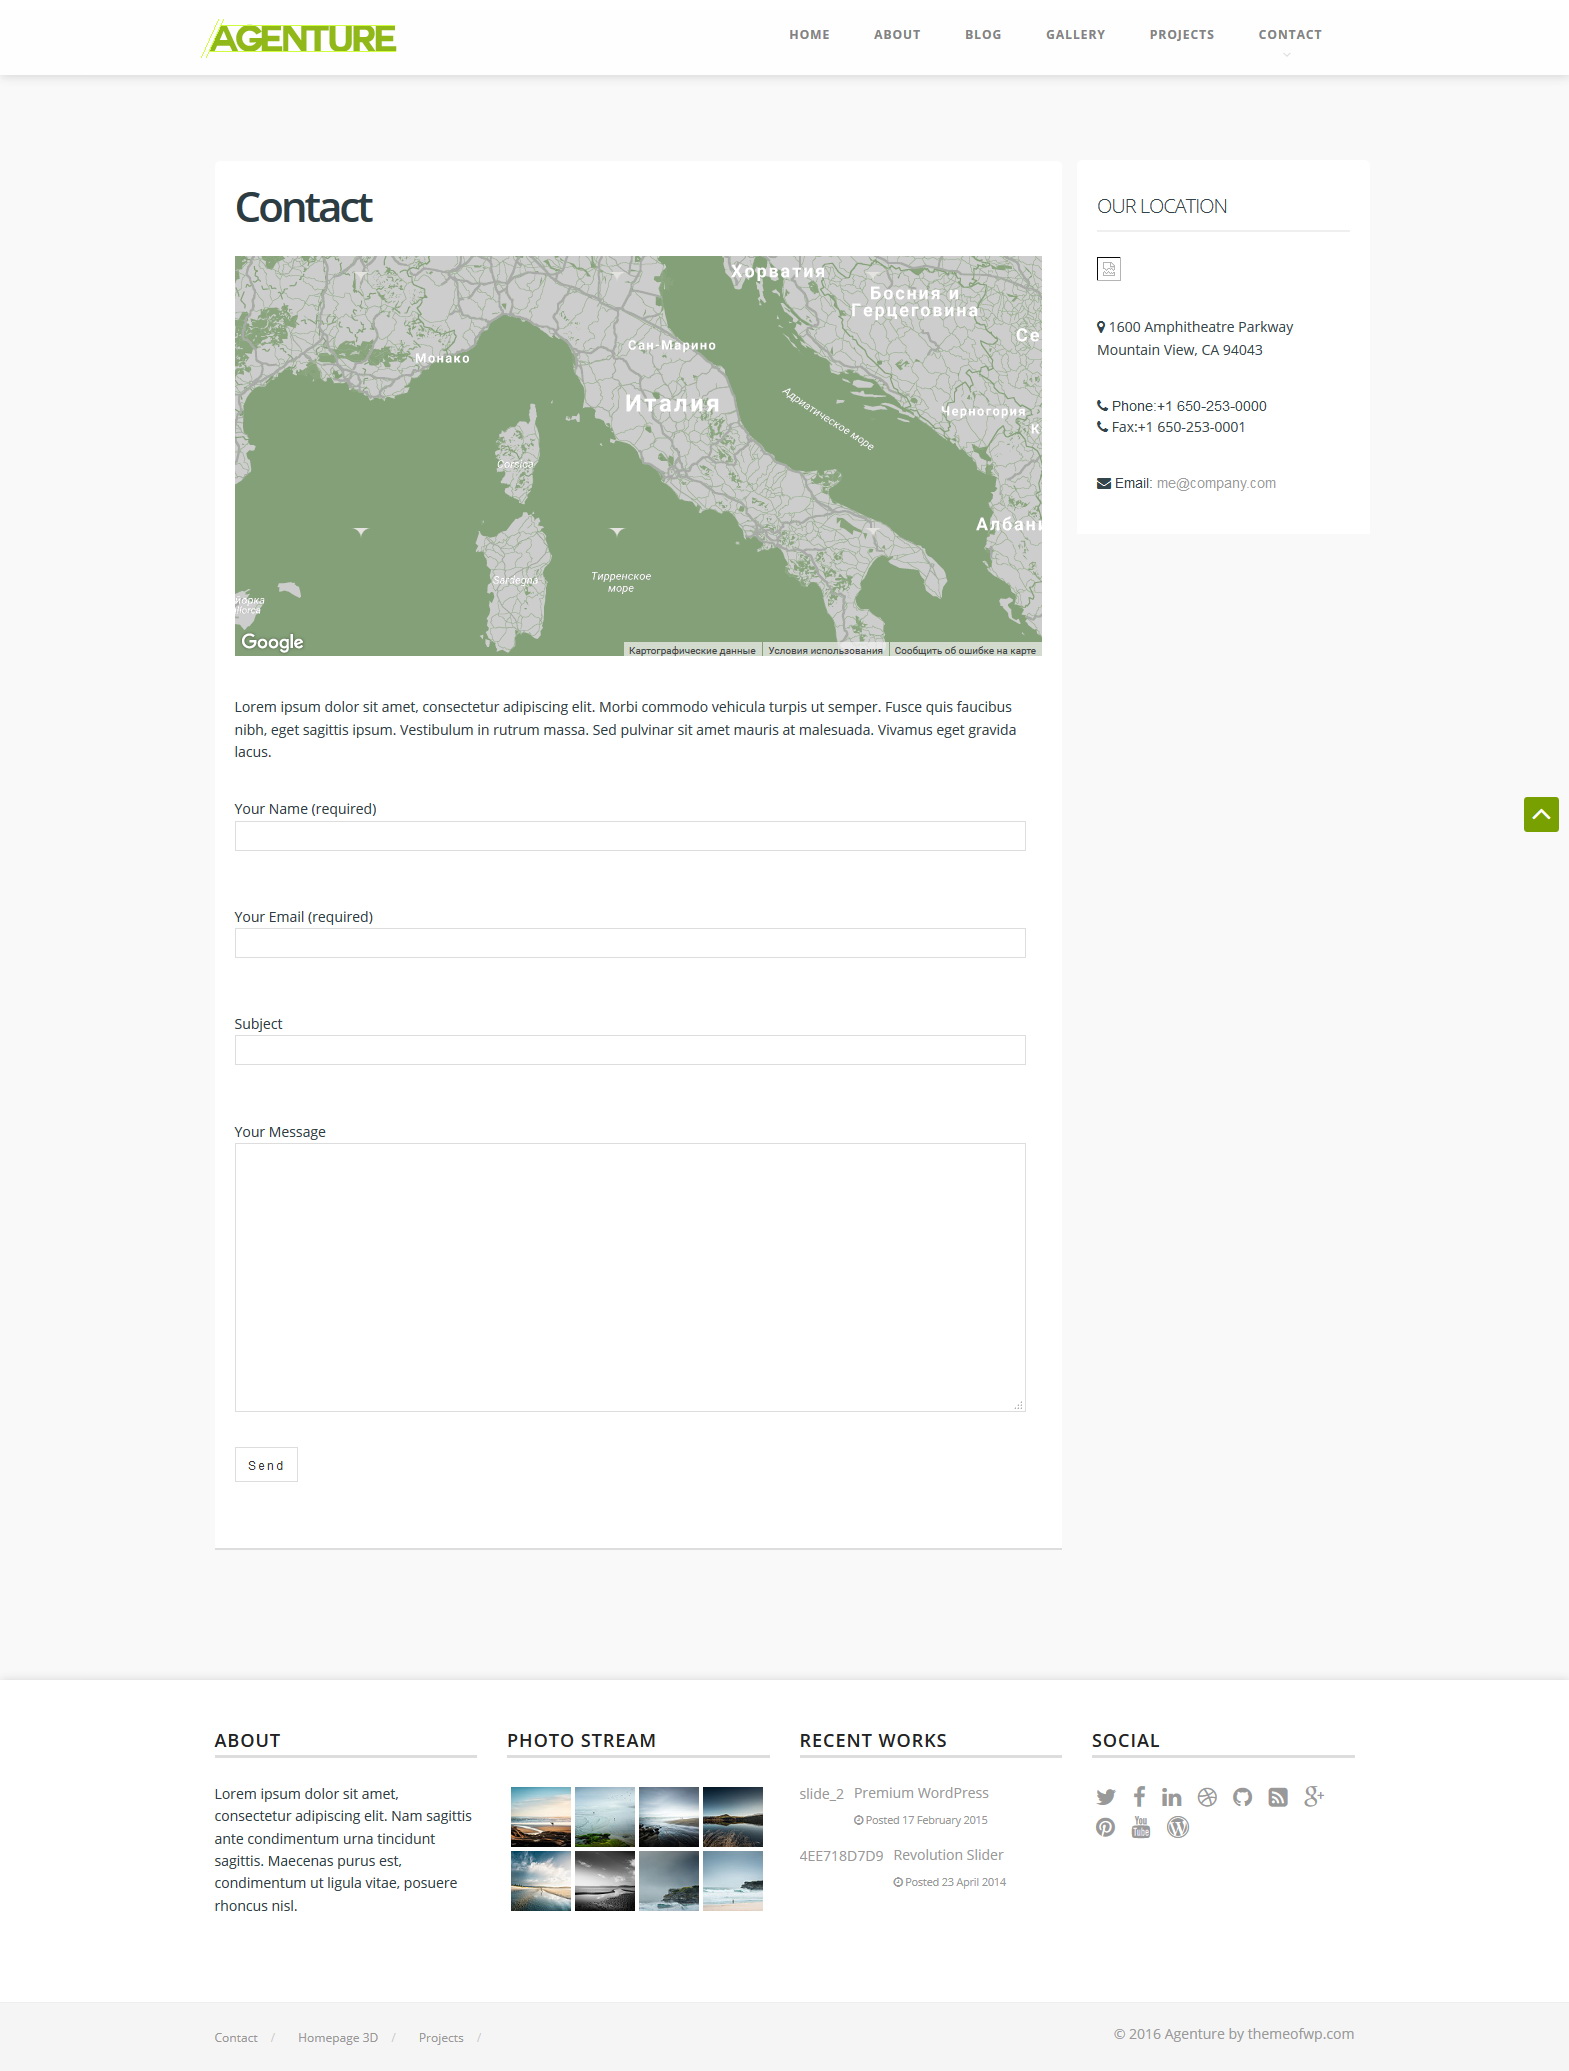Focus the Your Email input field
1569x2071 pixels.
(x=630, y=943)
